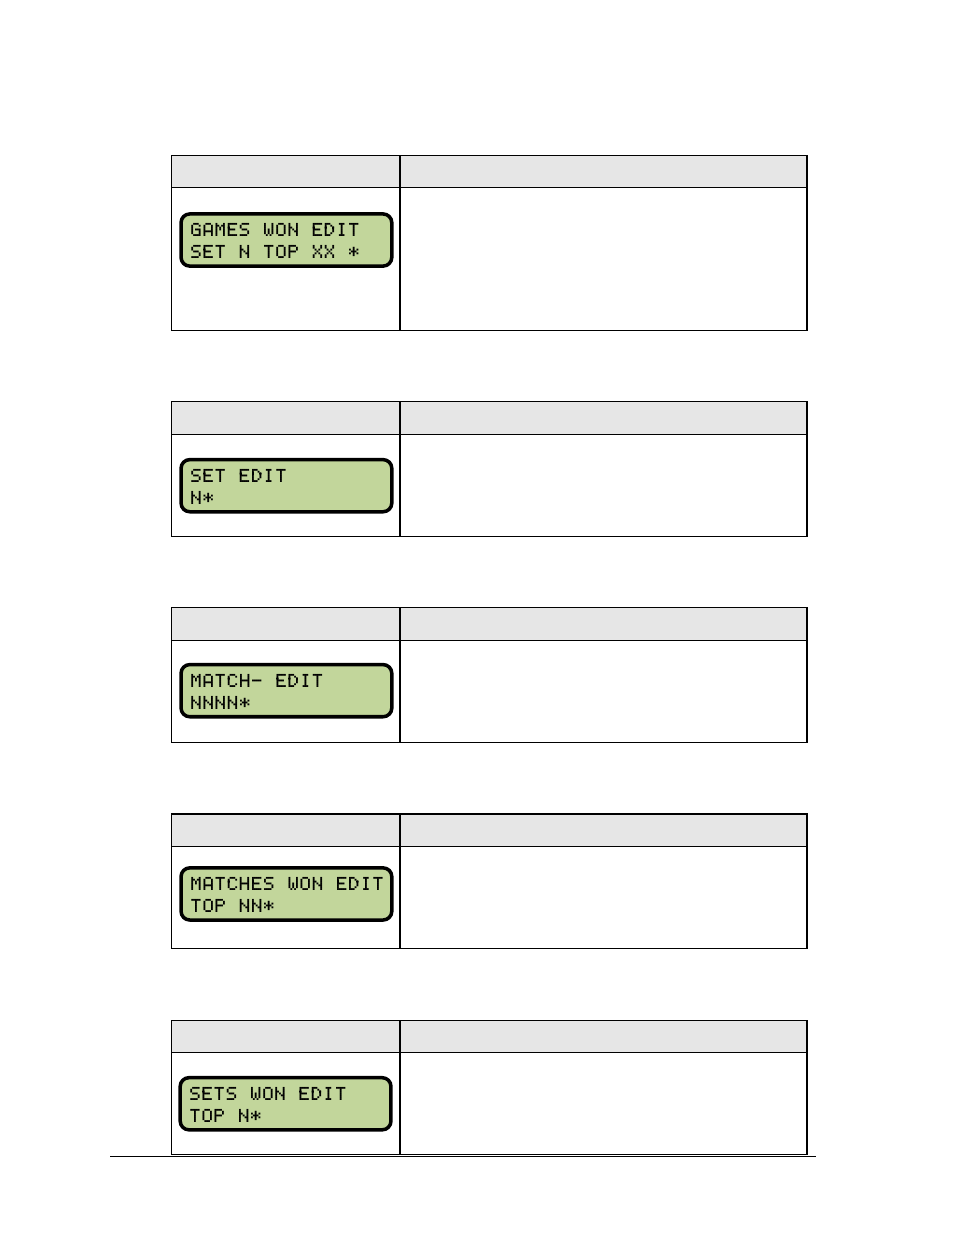Click wide gray header in MATCHES WON EDIT table

tap(604, 830)
